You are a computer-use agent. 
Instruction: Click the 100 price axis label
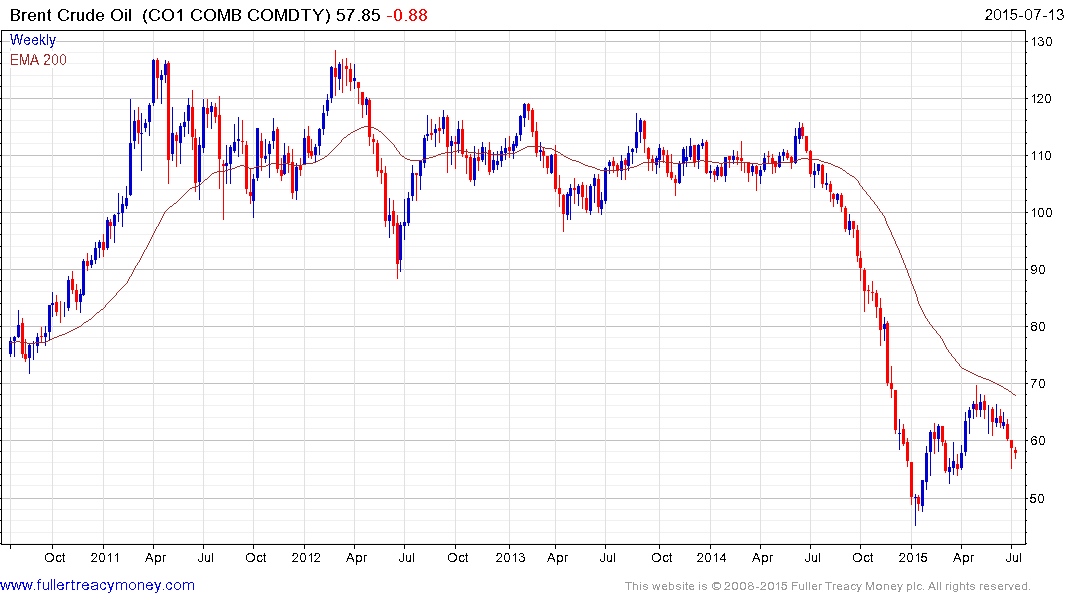1041,213
